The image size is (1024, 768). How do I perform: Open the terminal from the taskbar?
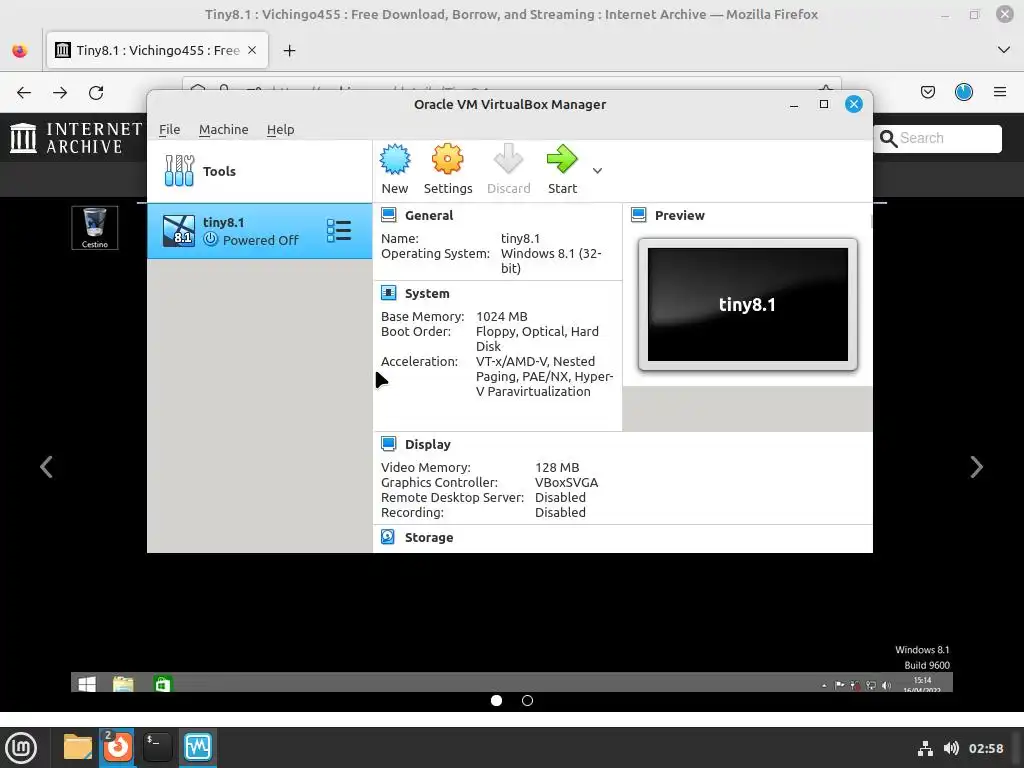pyautogui.click(x=157, y=747)
